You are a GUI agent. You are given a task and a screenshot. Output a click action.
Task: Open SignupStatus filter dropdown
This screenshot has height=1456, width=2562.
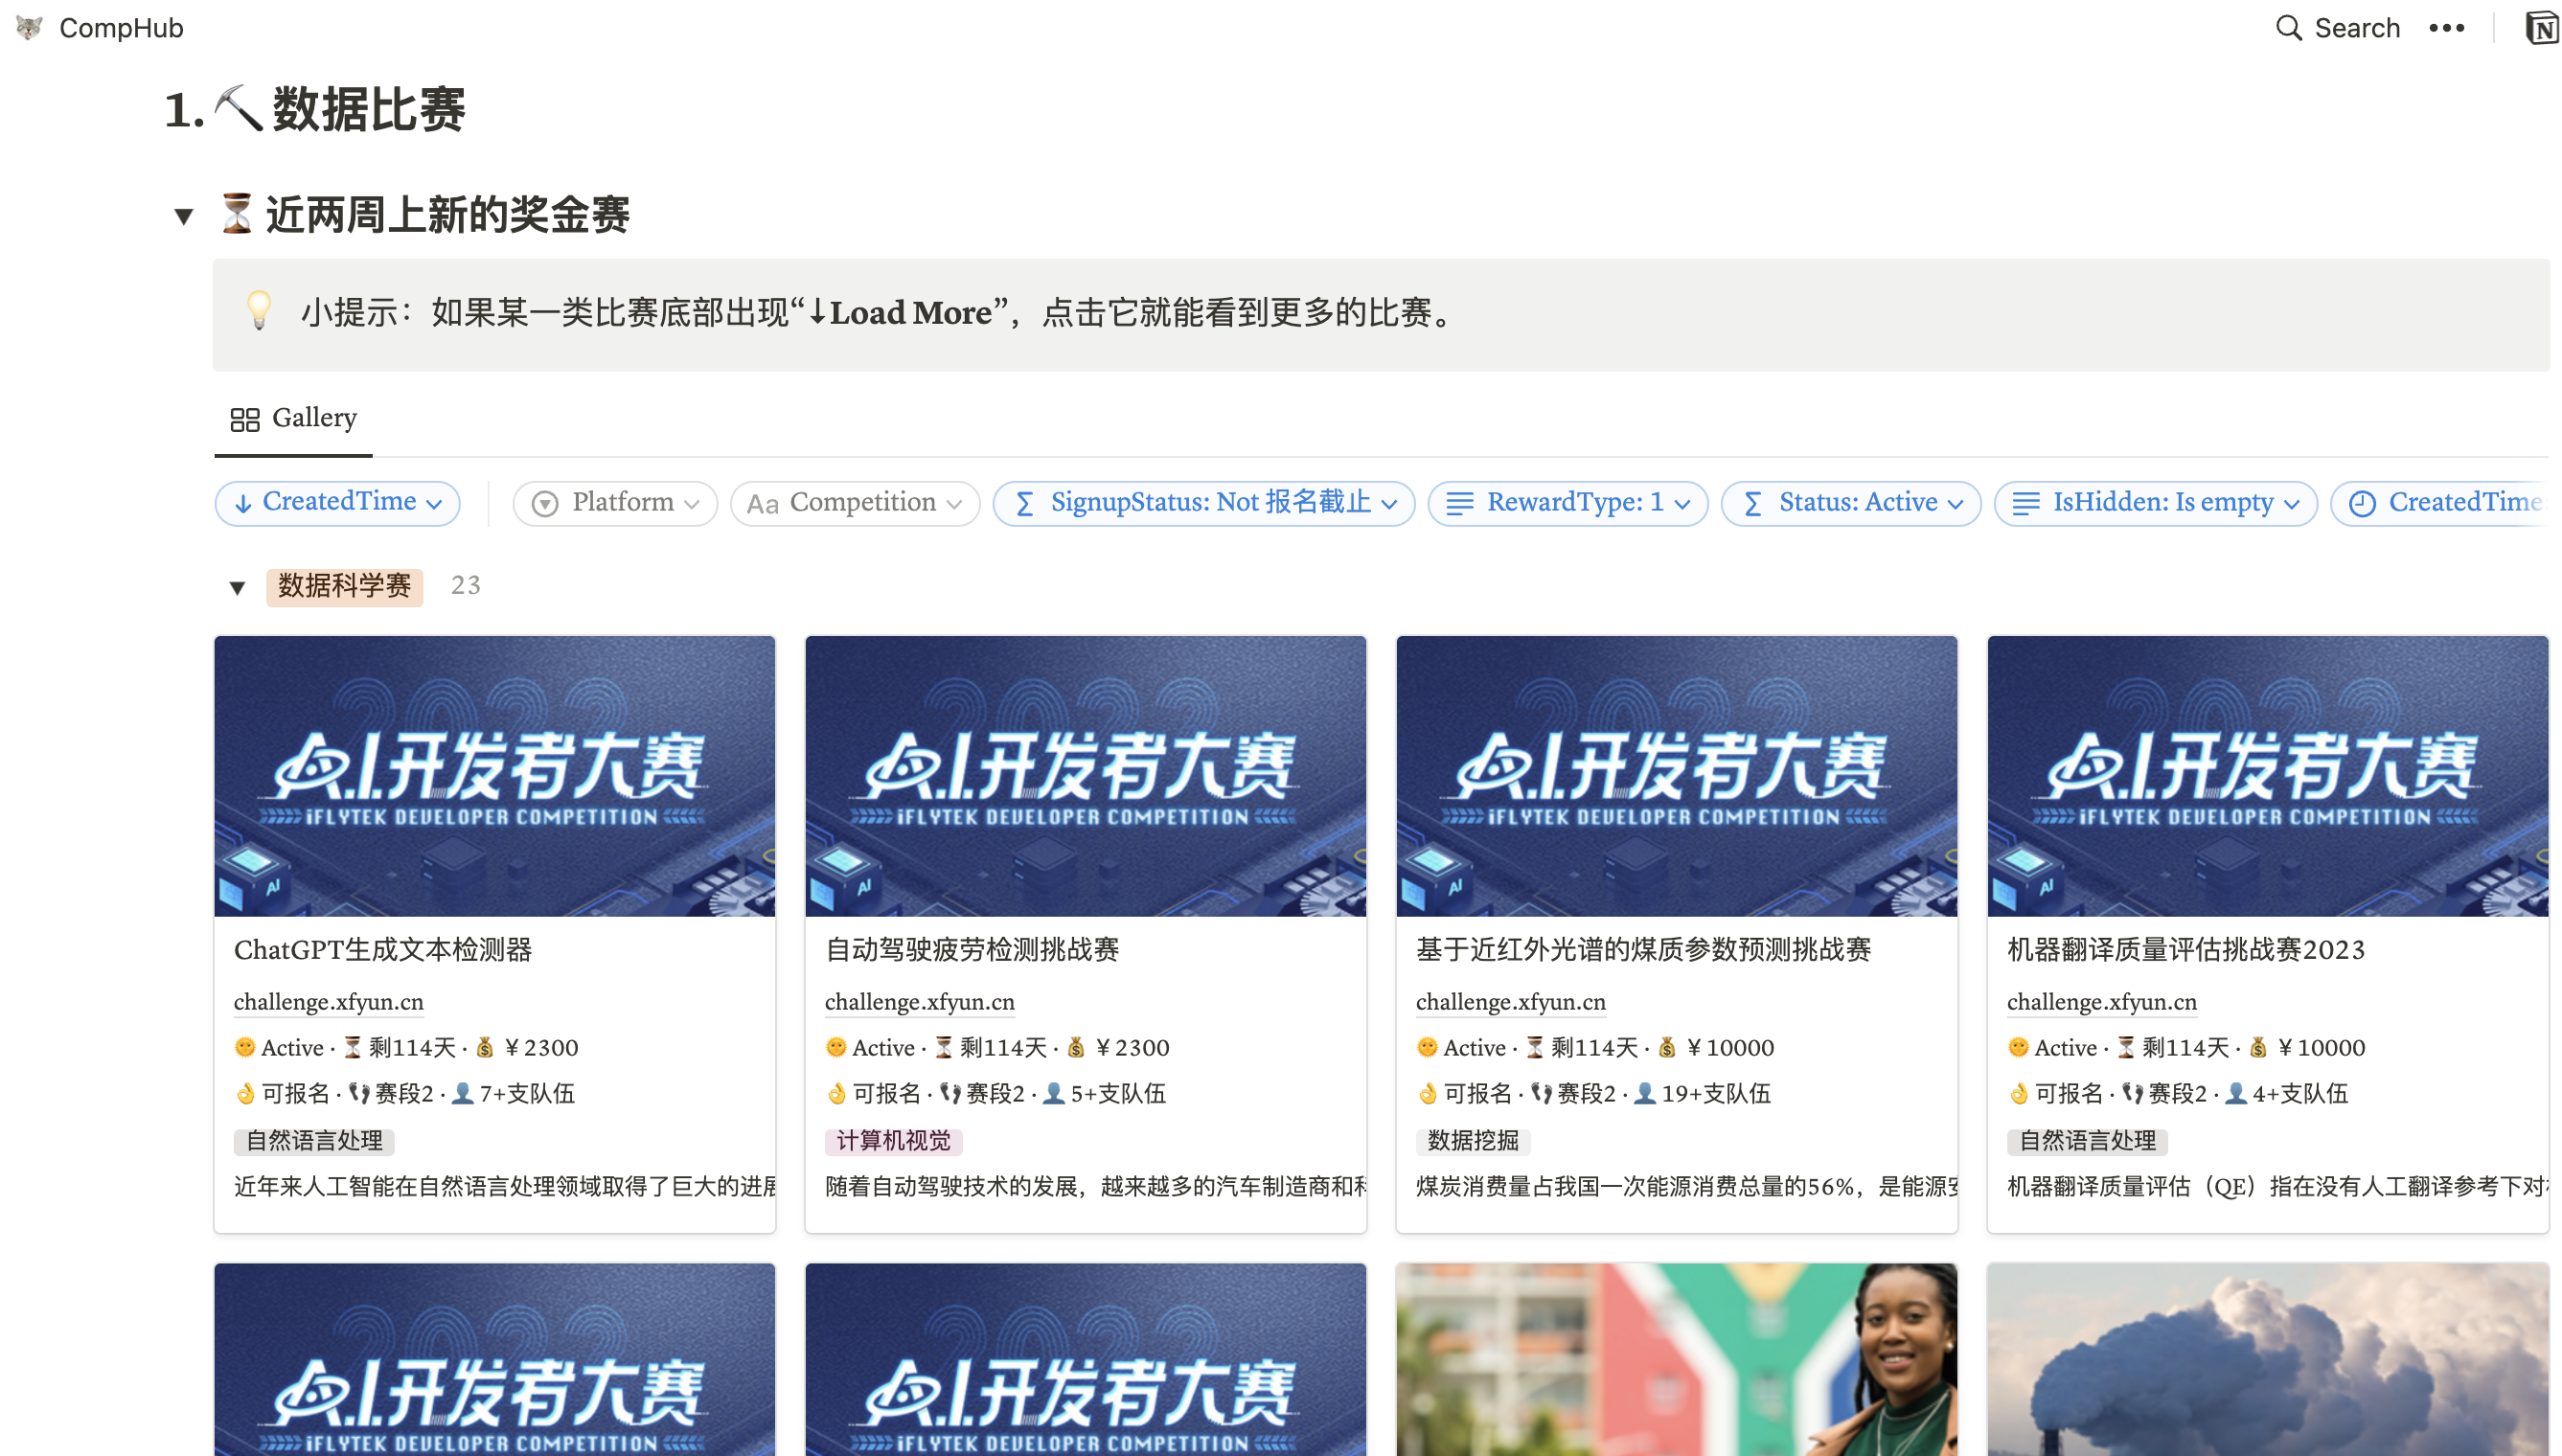pyautogui.click(x=1203, y=503)
